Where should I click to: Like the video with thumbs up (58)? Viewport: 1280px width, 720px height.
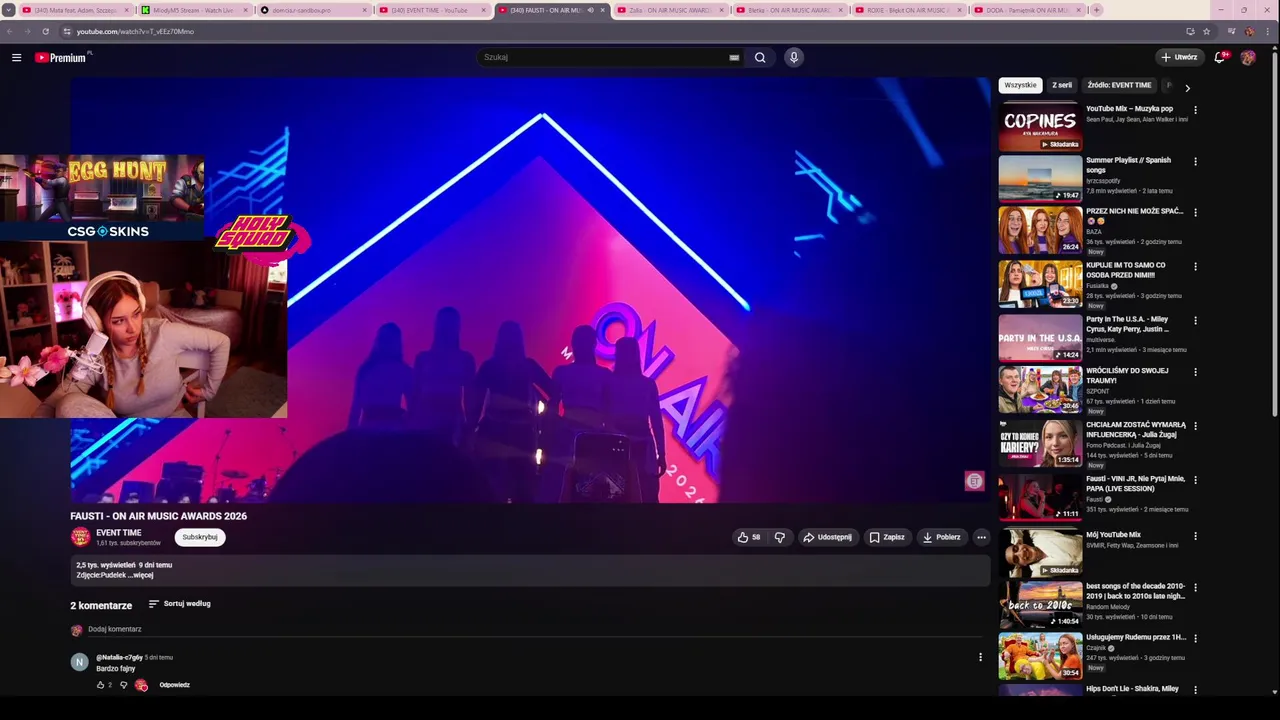pyautogui.click(x=749, y=537)
